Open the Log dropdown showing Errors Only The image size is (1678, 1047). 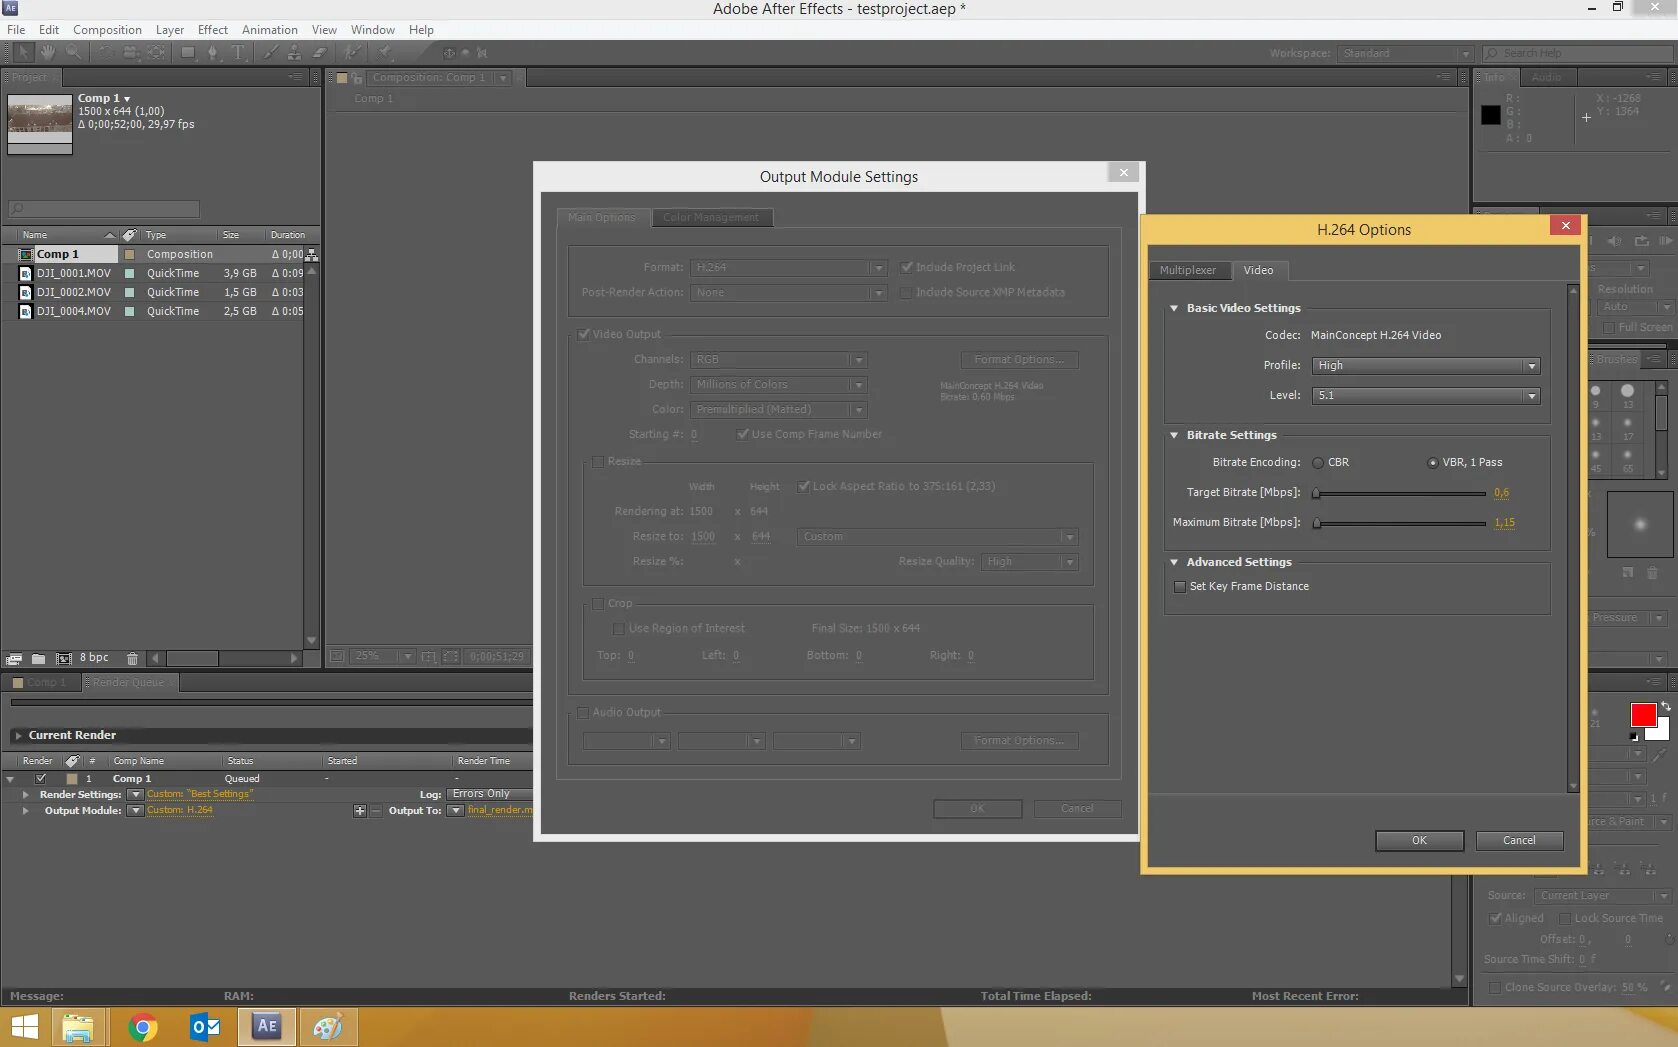pyautogui.click(x=490, y=794)
